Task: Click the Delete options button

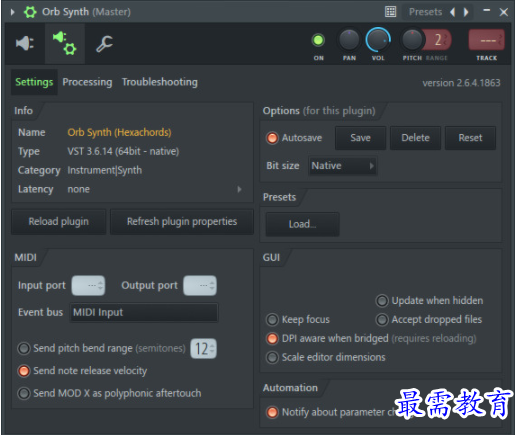Action: click(415, 138)
